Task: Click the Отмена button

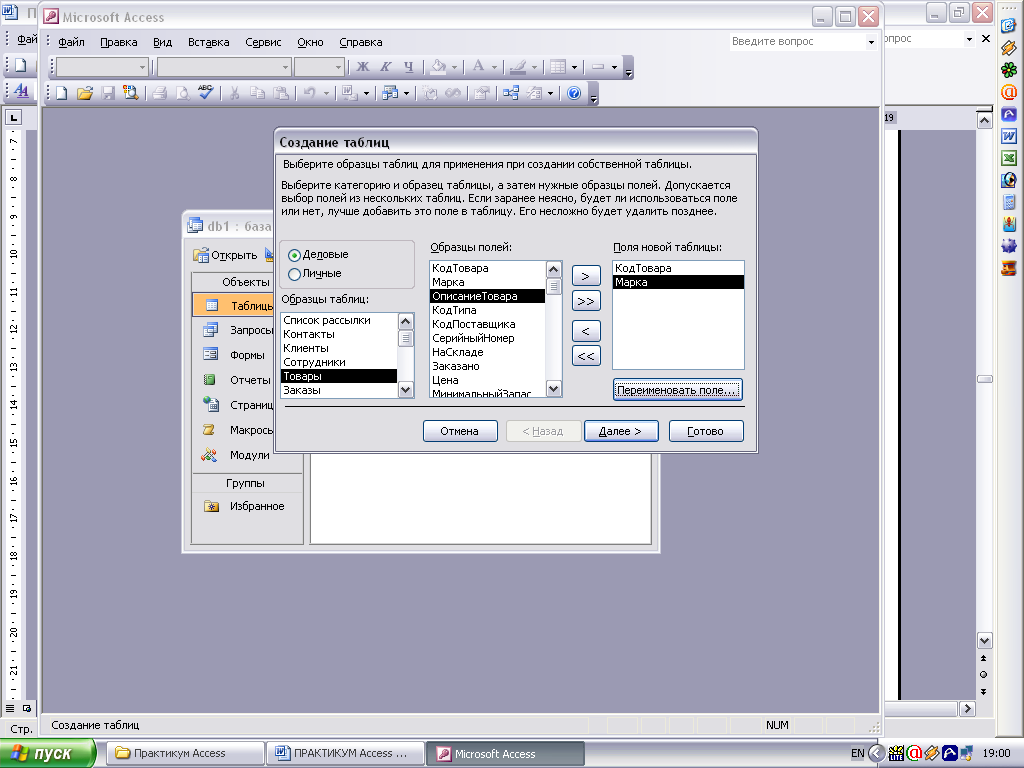Action: pyautogui.click(x=460, y=431)
